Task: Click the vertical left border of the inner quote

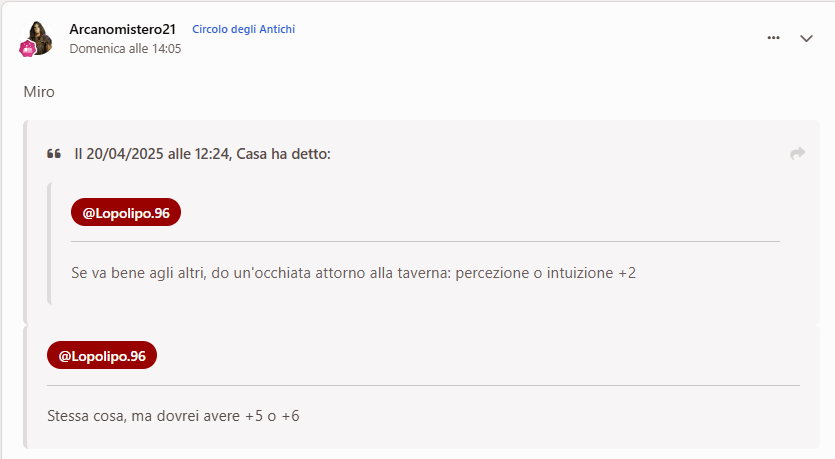Action: [x=49, y=242]
